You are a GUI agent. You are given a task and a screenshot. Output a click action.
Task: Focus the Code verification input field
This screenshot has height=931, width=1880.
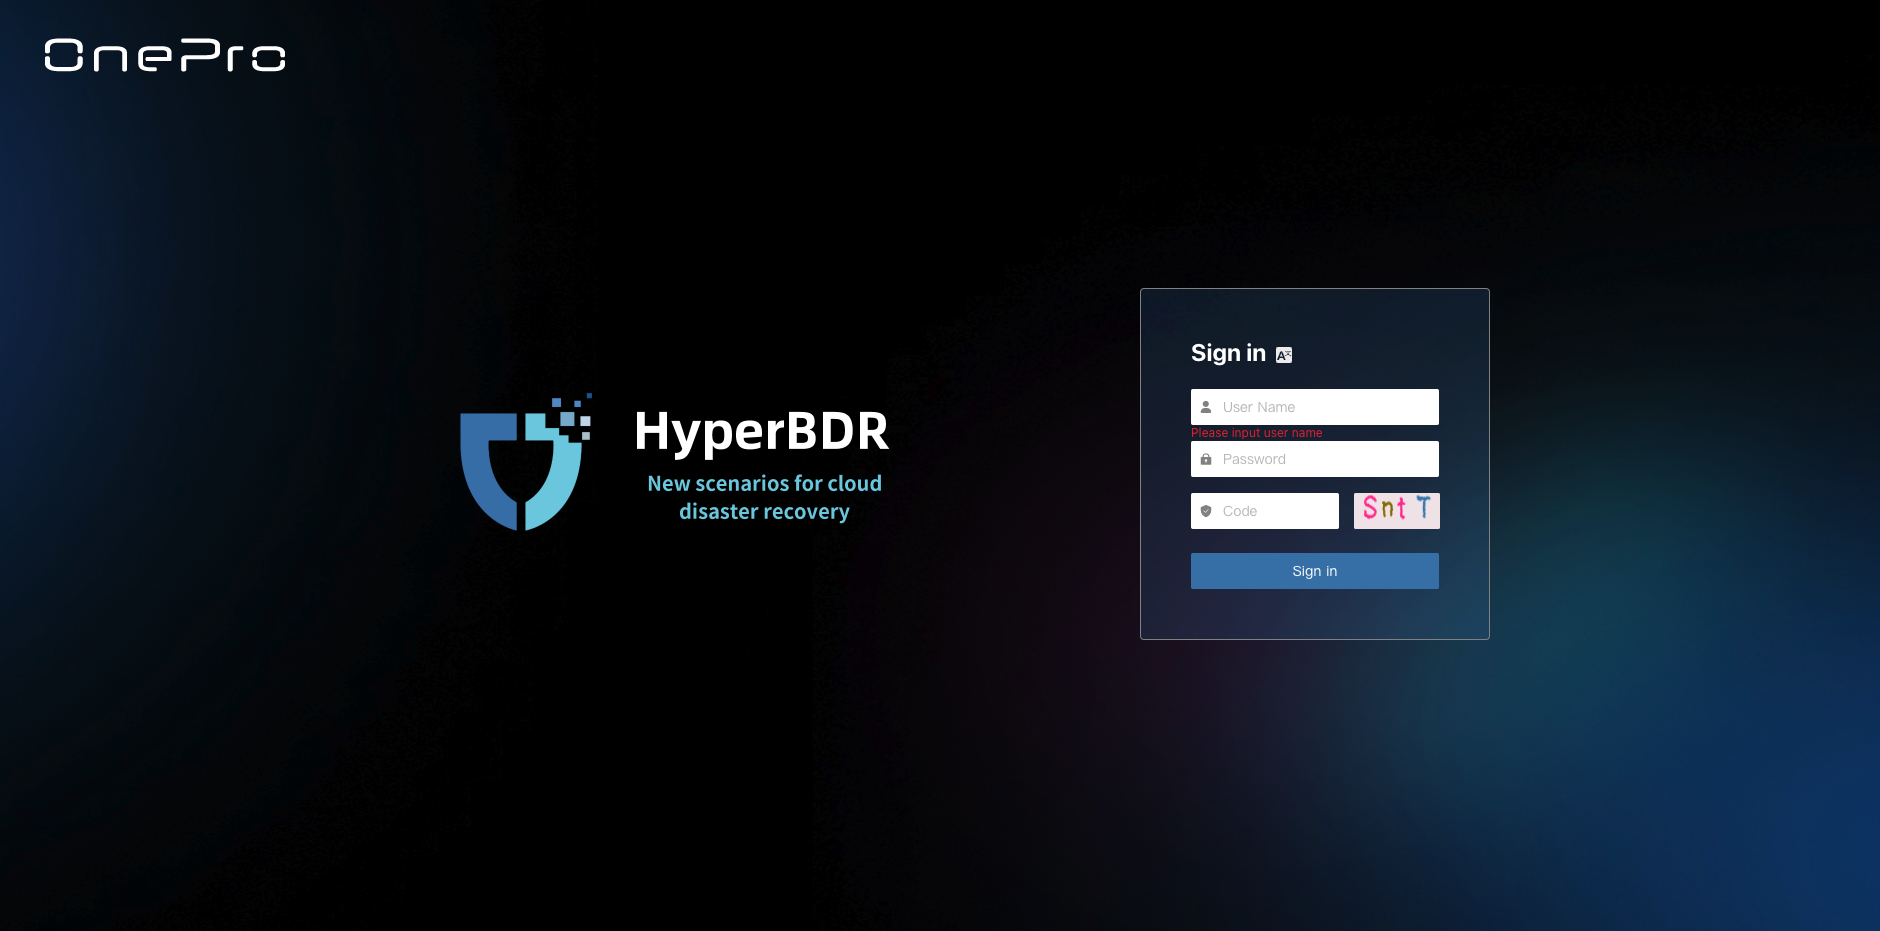1264,511
